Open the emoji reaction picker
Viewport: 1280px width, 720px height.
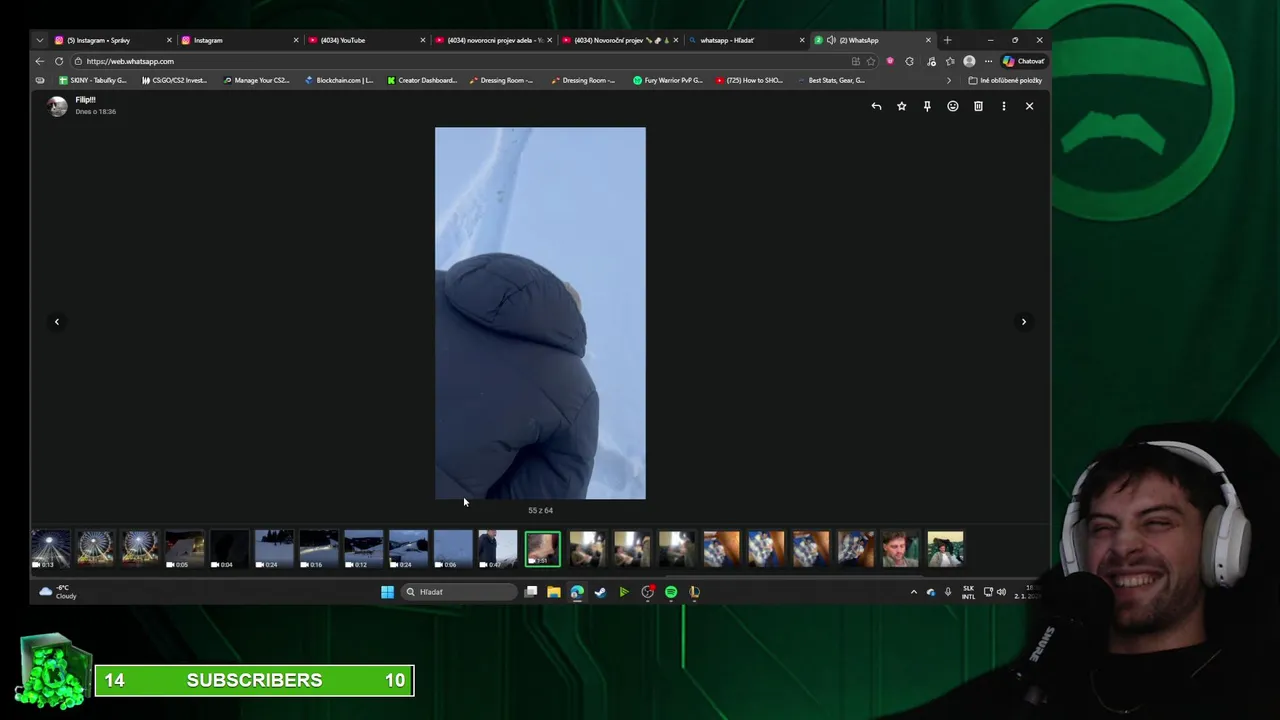tap(953, 106)
